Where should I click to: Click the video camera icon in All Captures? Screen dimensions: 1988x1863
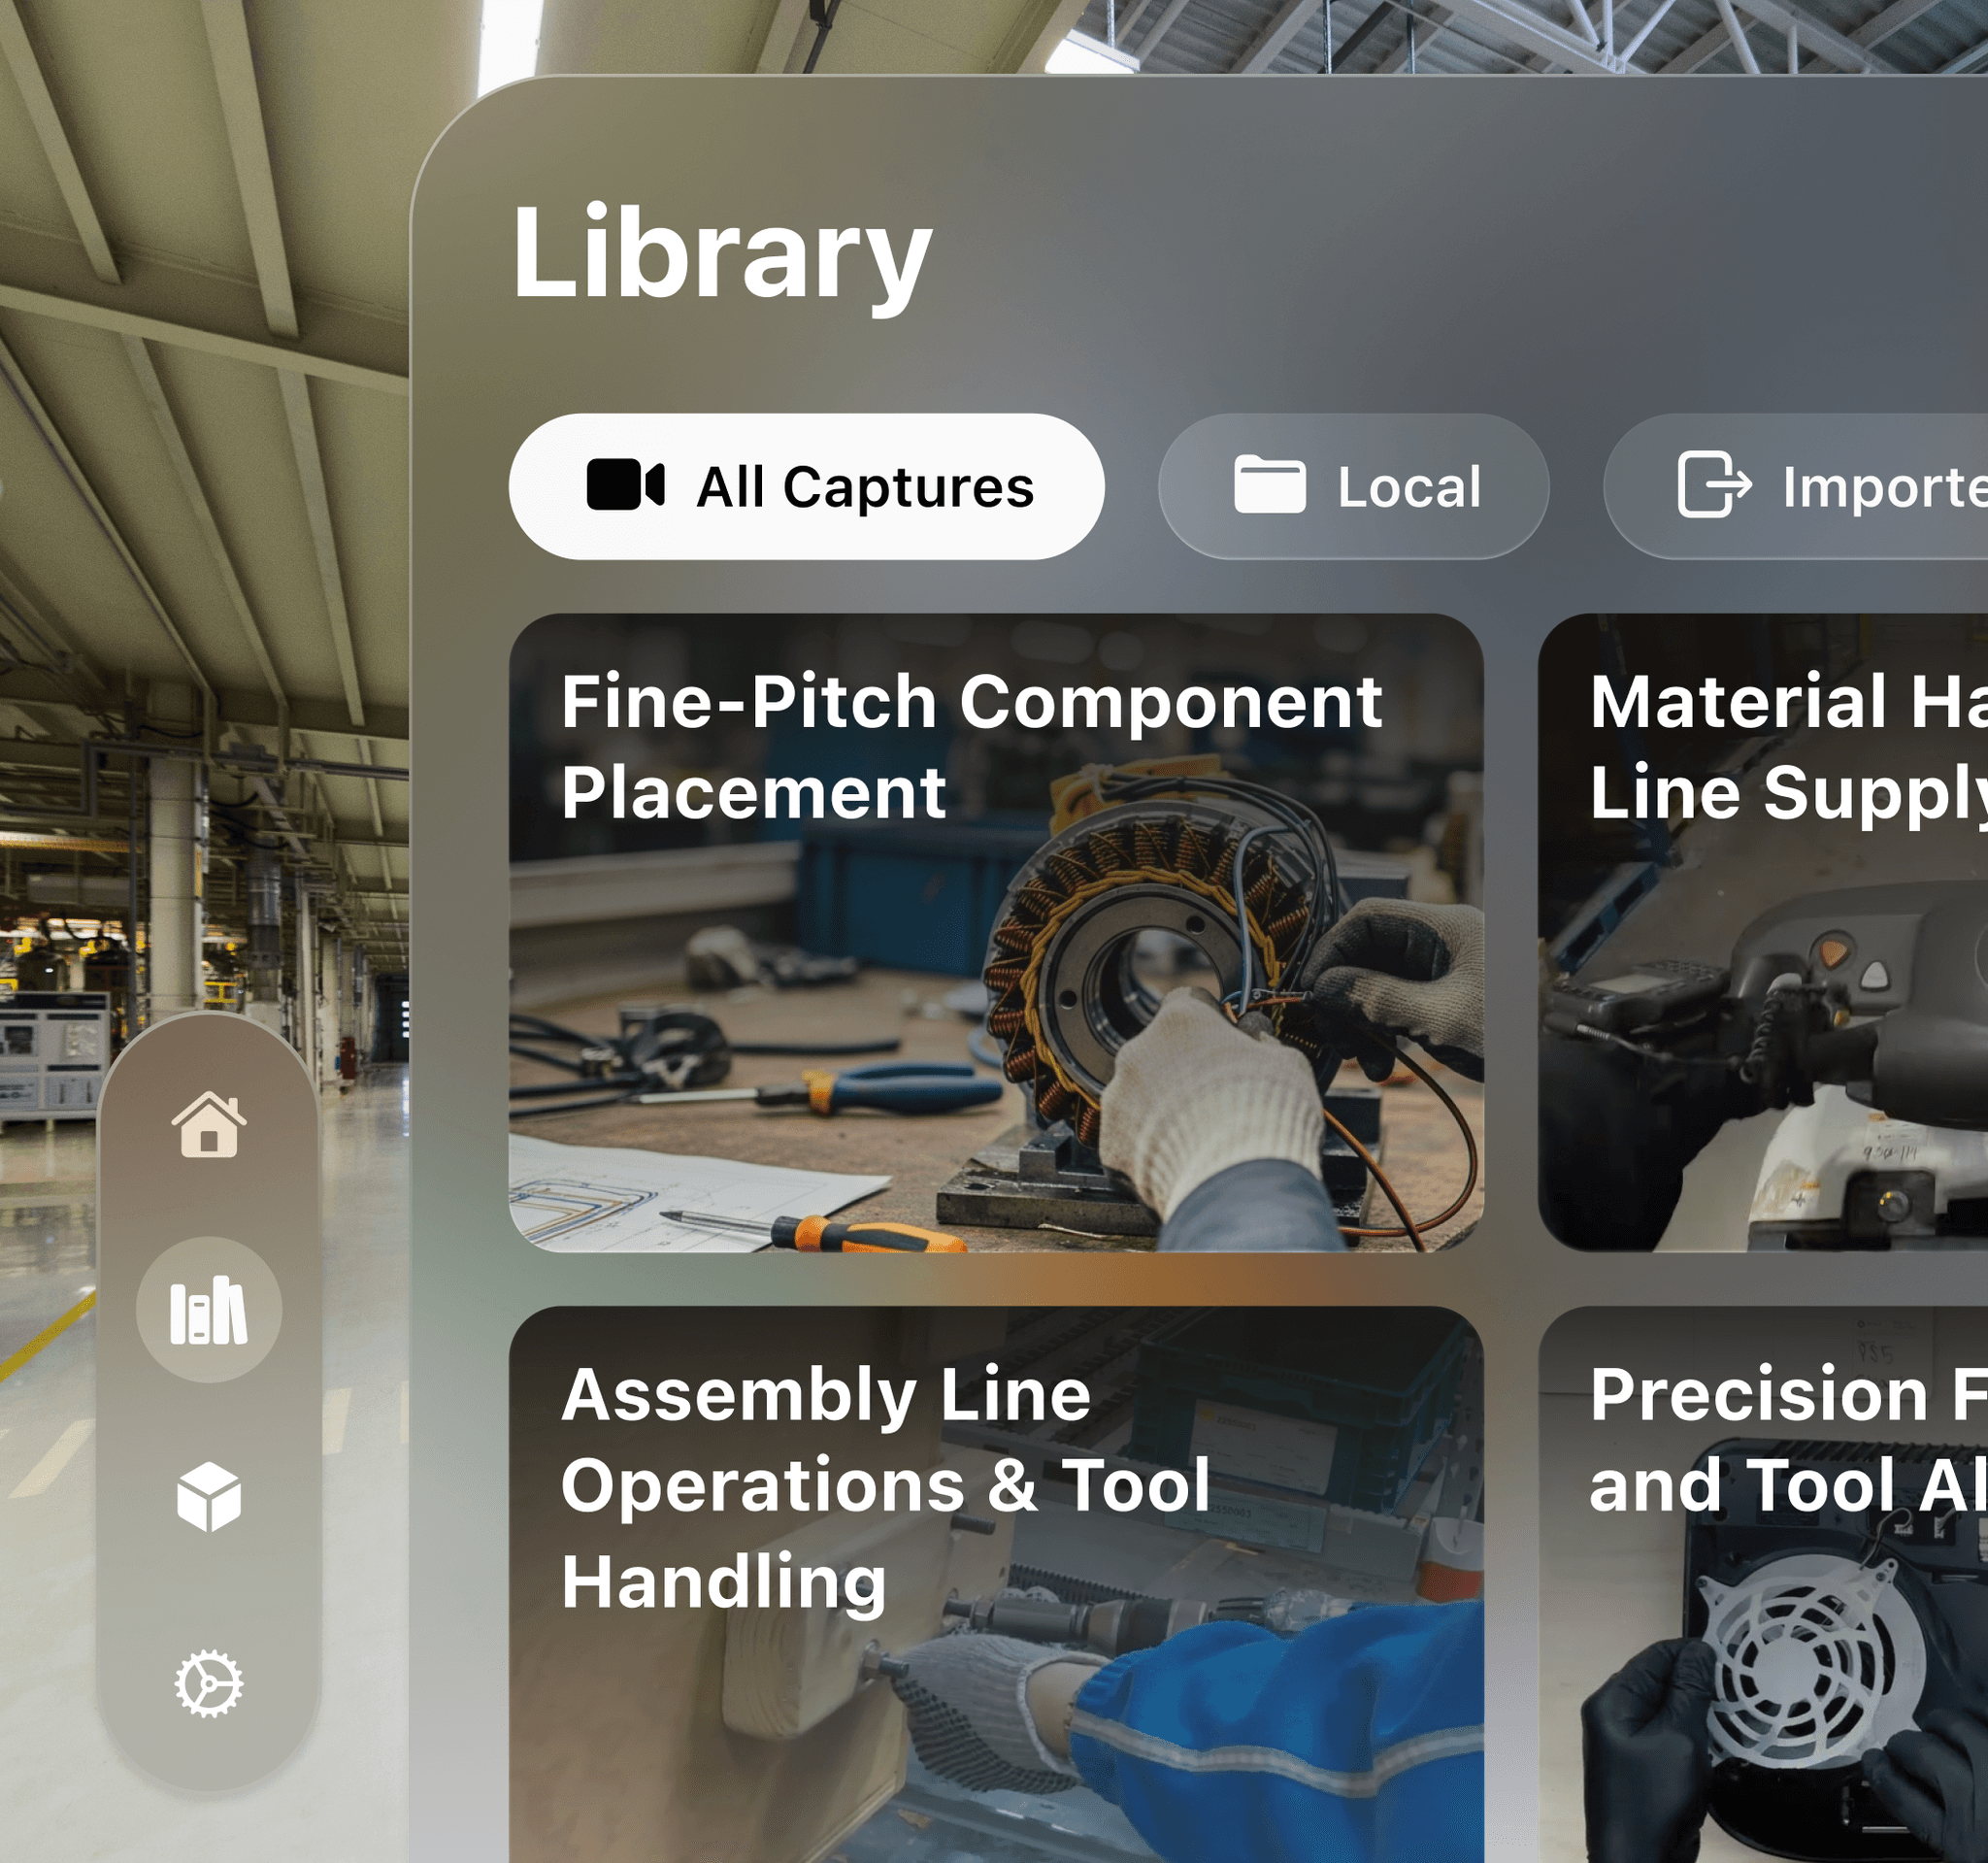626,486
